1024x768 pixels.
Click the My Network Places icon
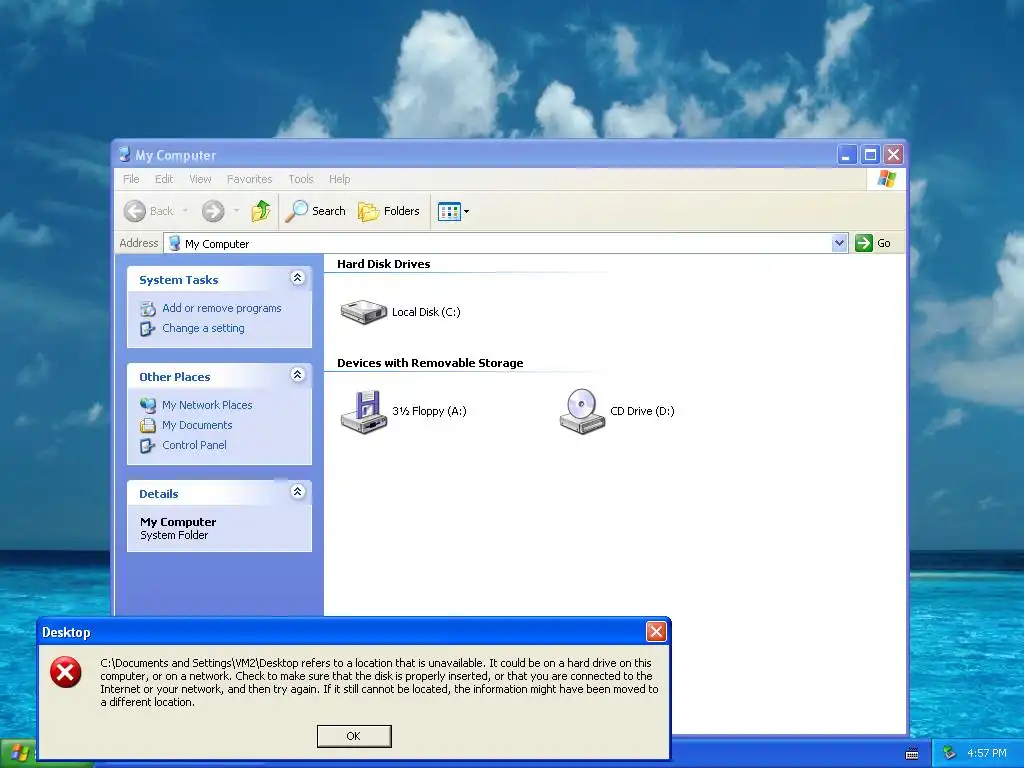pyautogui.click(x=148, y=405)
